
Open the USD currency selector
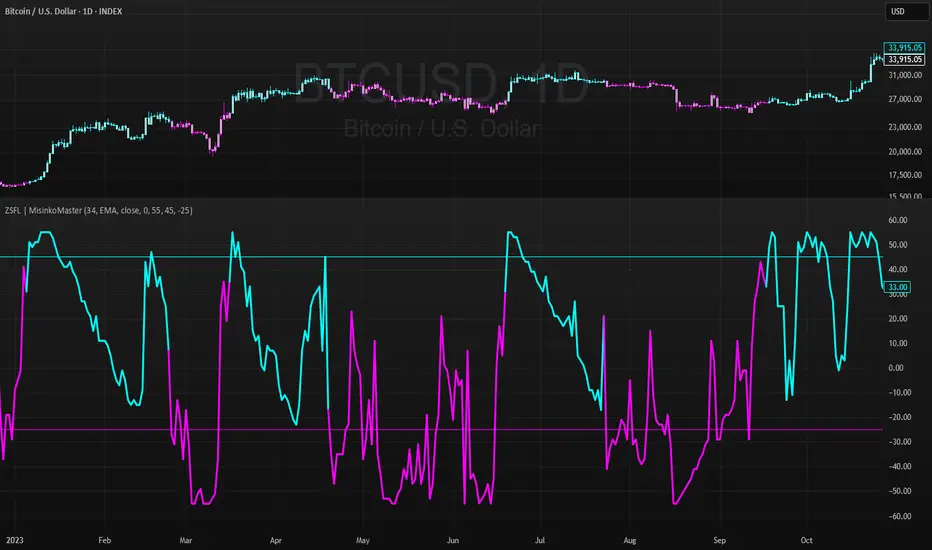[x=905, y=11]
